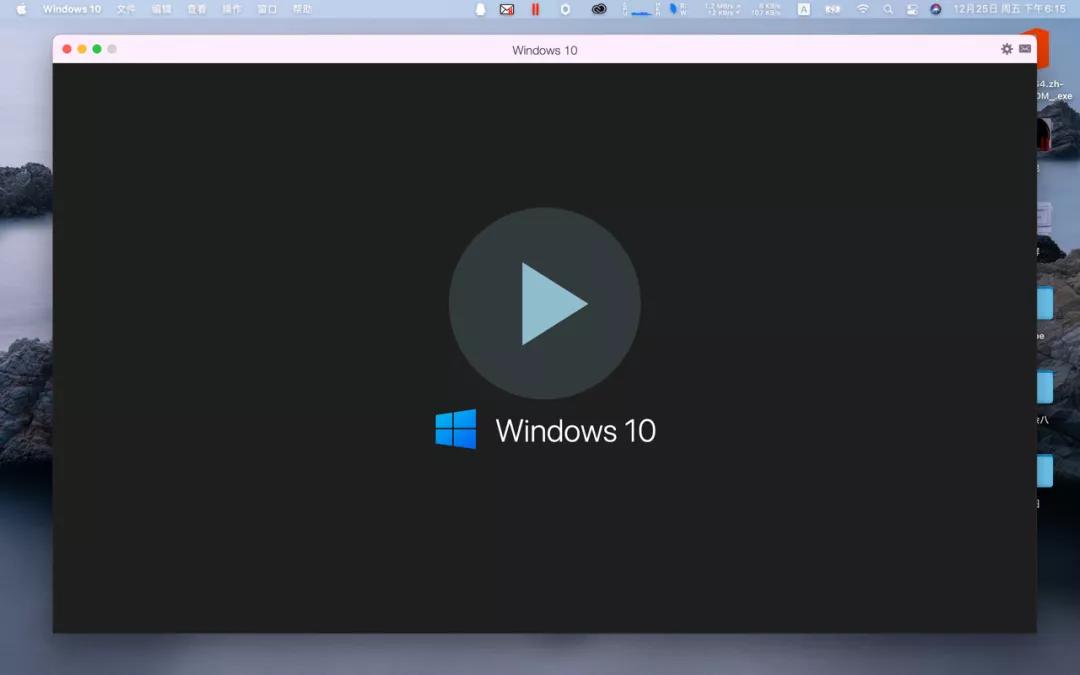
Task: Open the Windows 10 application menu
Action: (x=71, y=9)
